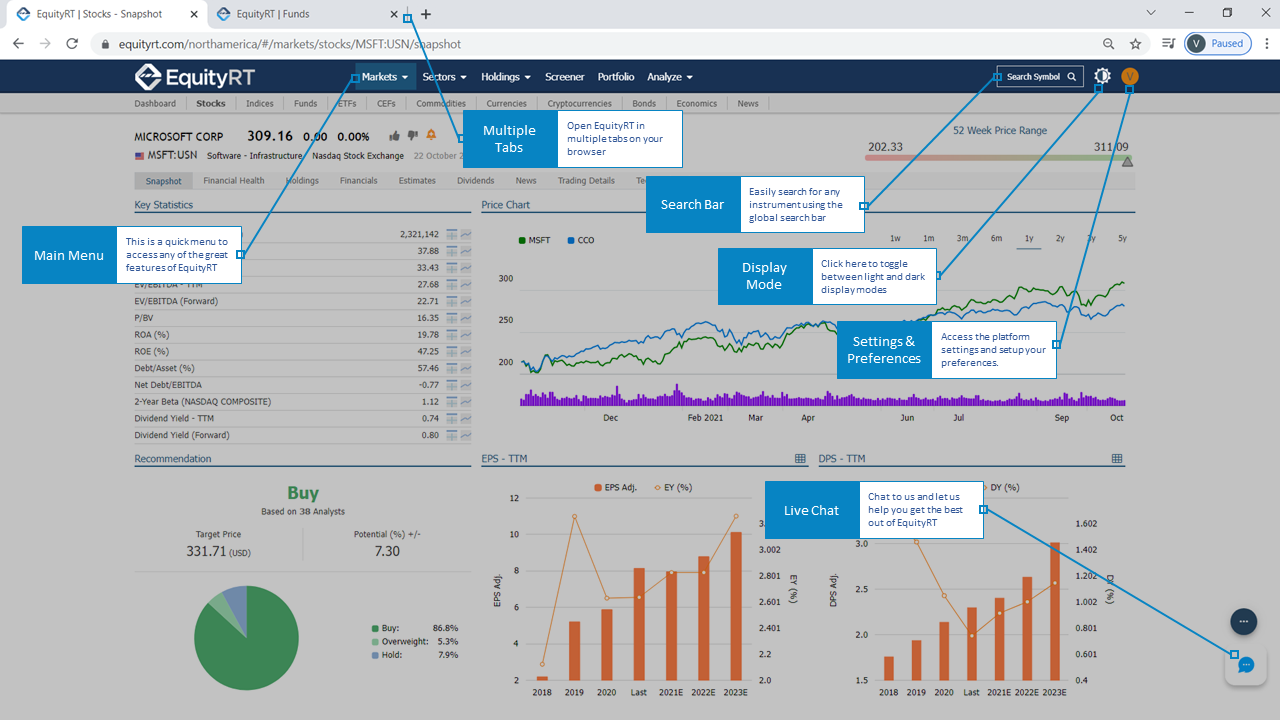Open the Trading Details tab
Image resolution: width=1280 pixels, height=720 pixels.
(586, 181)
